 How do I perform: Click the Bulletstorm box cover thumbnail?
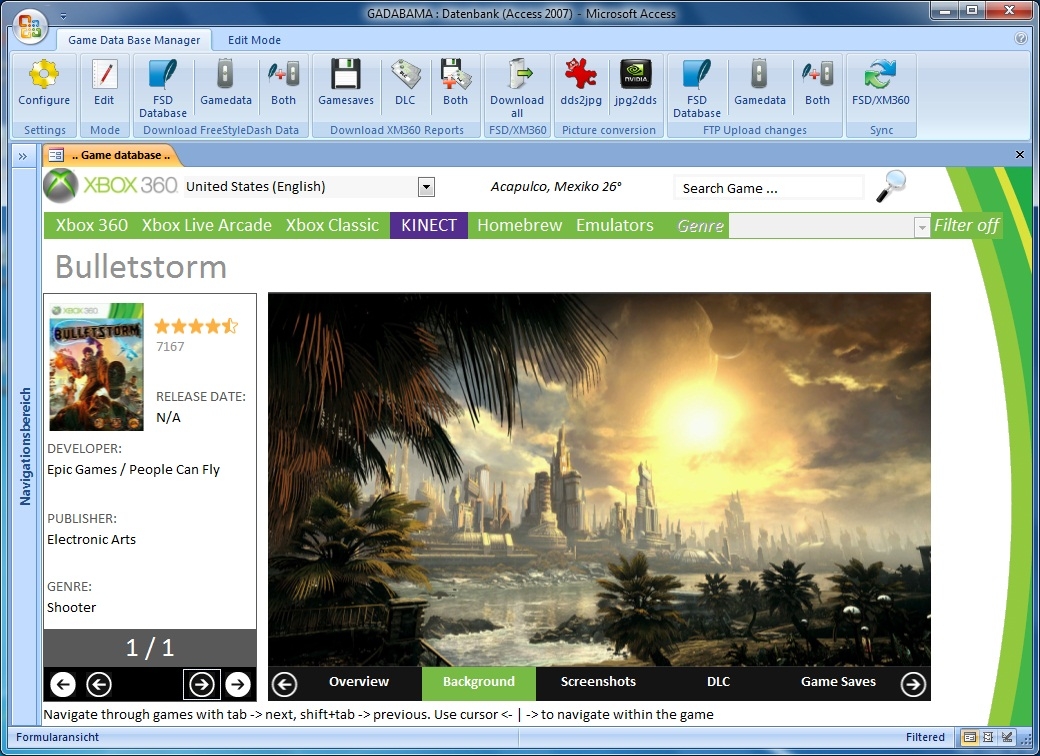(x=97, y=367)
